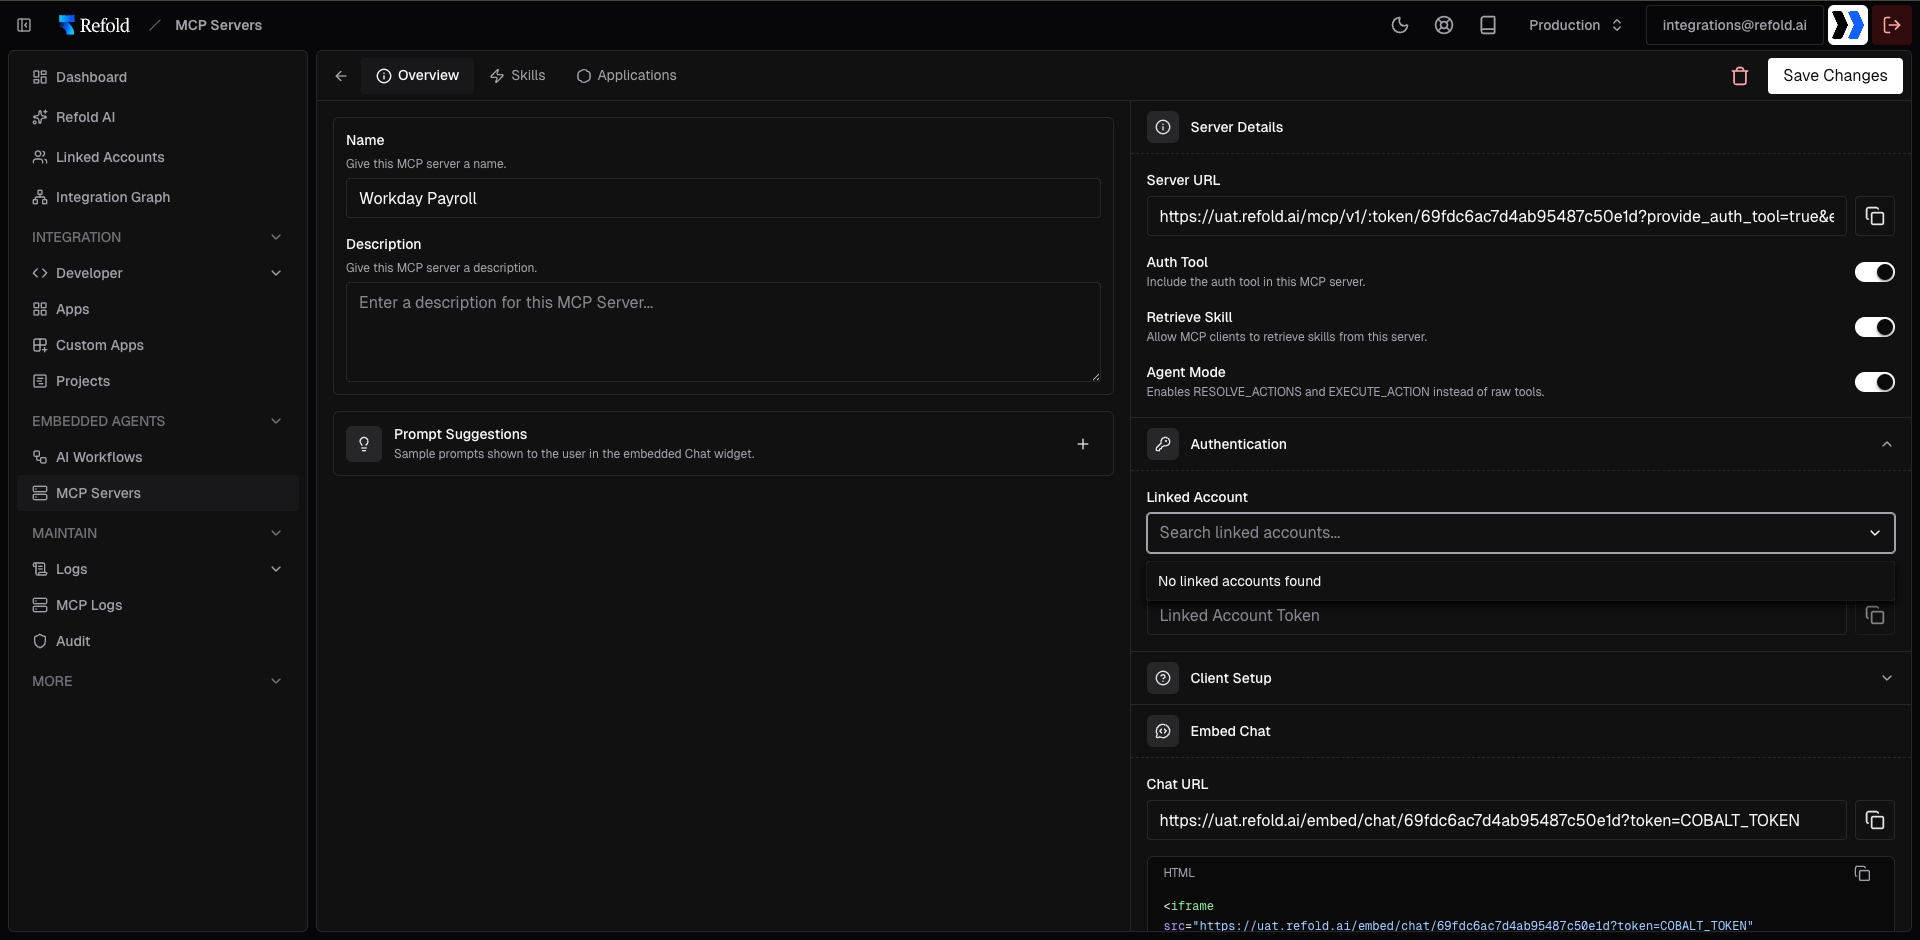The width and height of the screenshot is (1920, 940).
Task: Collapse EMBEDDED AGENTS section
Action: [x=276, y=421]
